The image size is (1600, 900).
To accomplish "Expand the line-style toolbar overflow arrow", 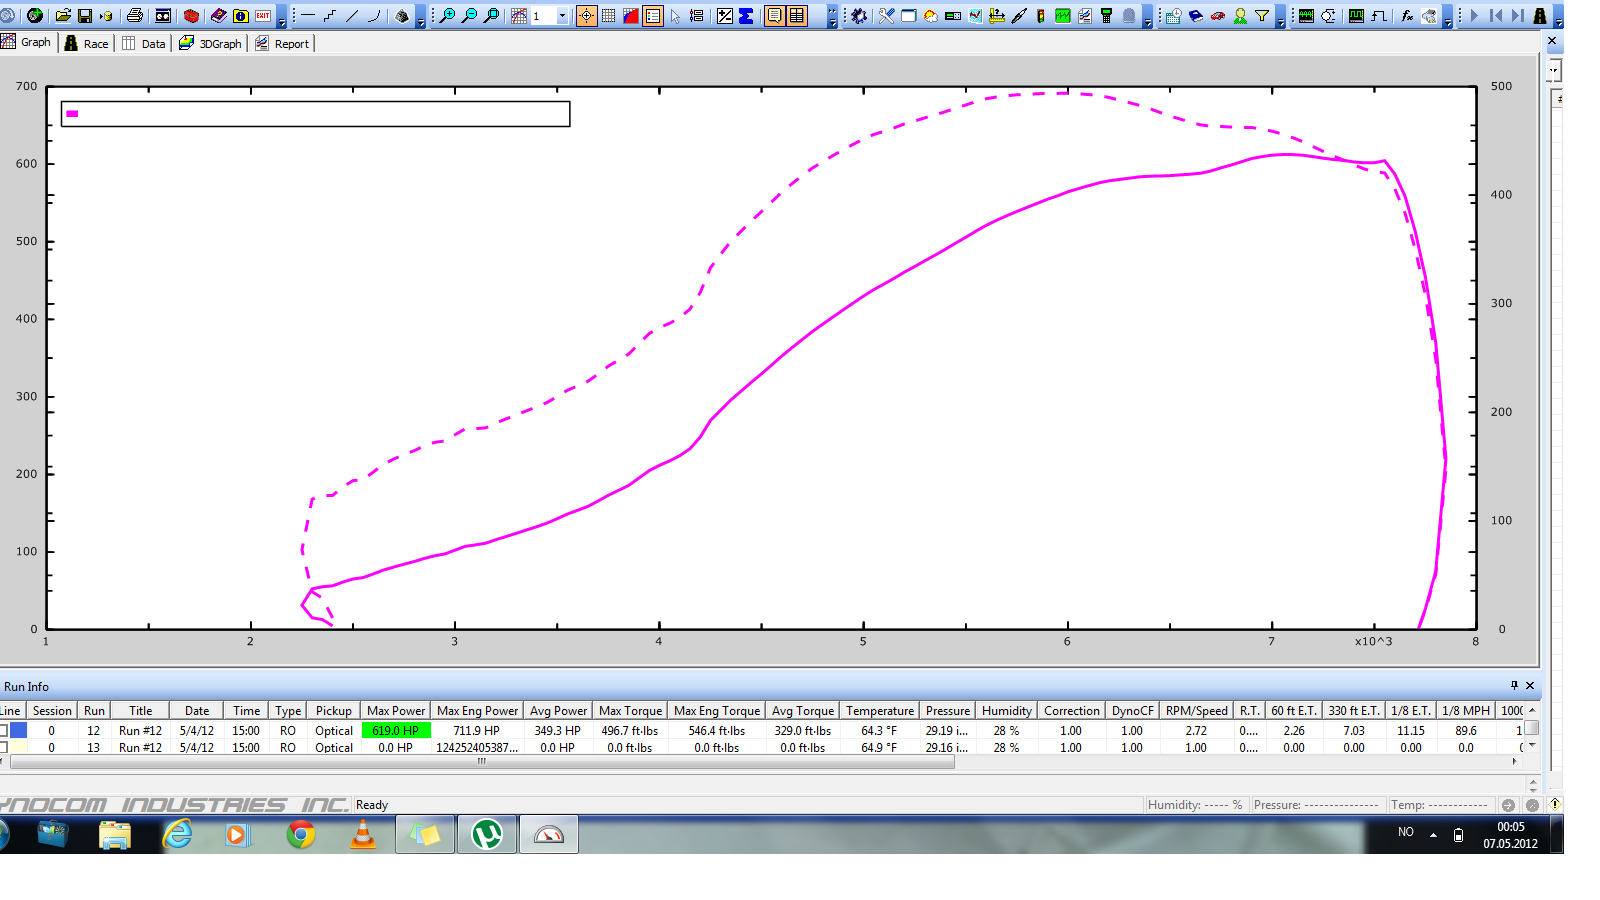I will [421, 18].
